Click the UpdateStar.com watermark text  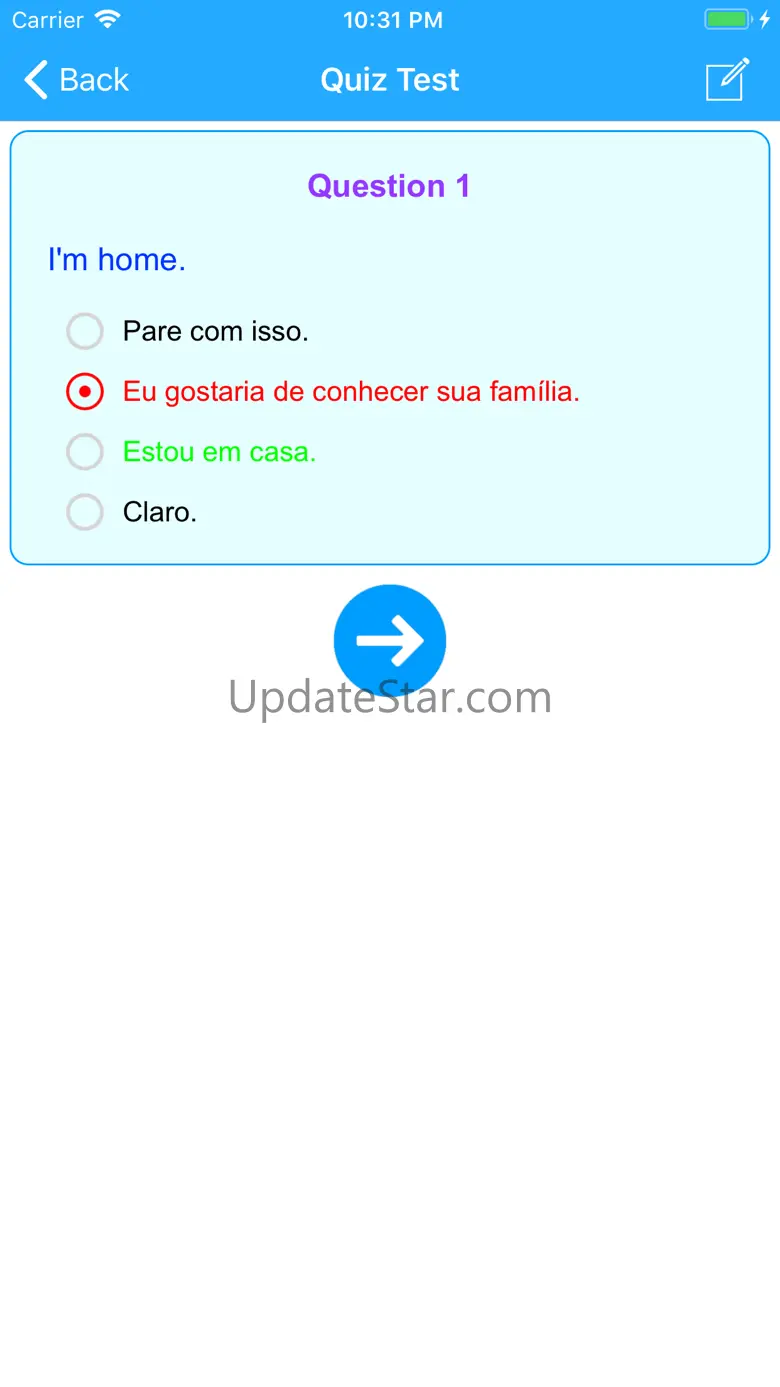390,697
